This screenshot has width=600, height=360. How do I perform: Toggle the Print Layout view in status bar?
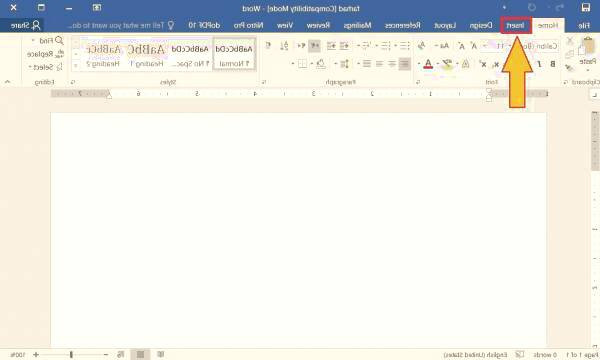click(x=140, y=355)
